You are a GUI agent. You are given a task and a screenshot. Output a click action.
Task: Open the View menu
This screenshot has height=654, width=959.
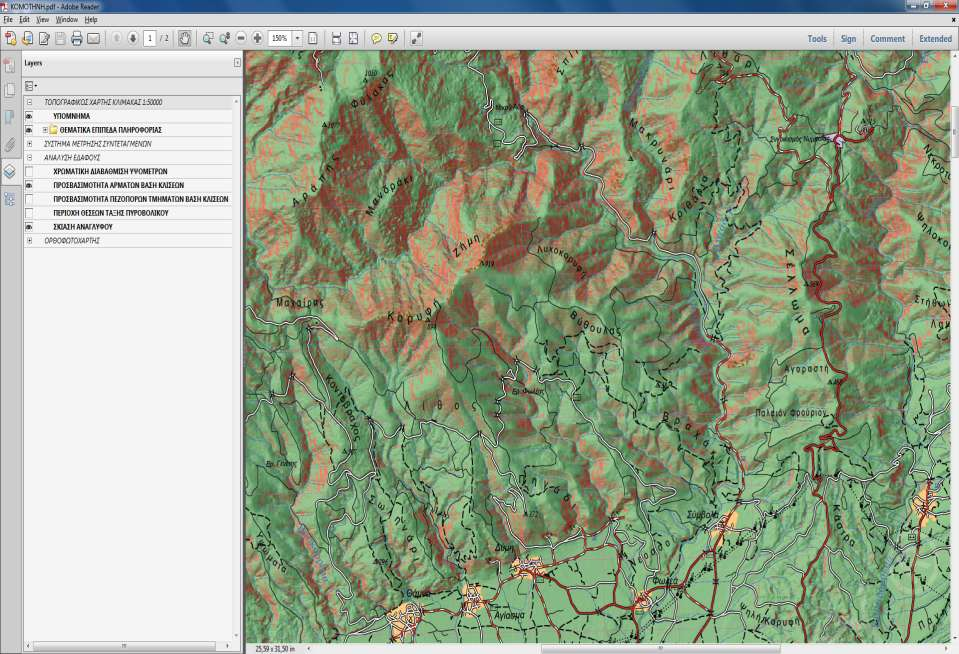[x=42, y=20]
